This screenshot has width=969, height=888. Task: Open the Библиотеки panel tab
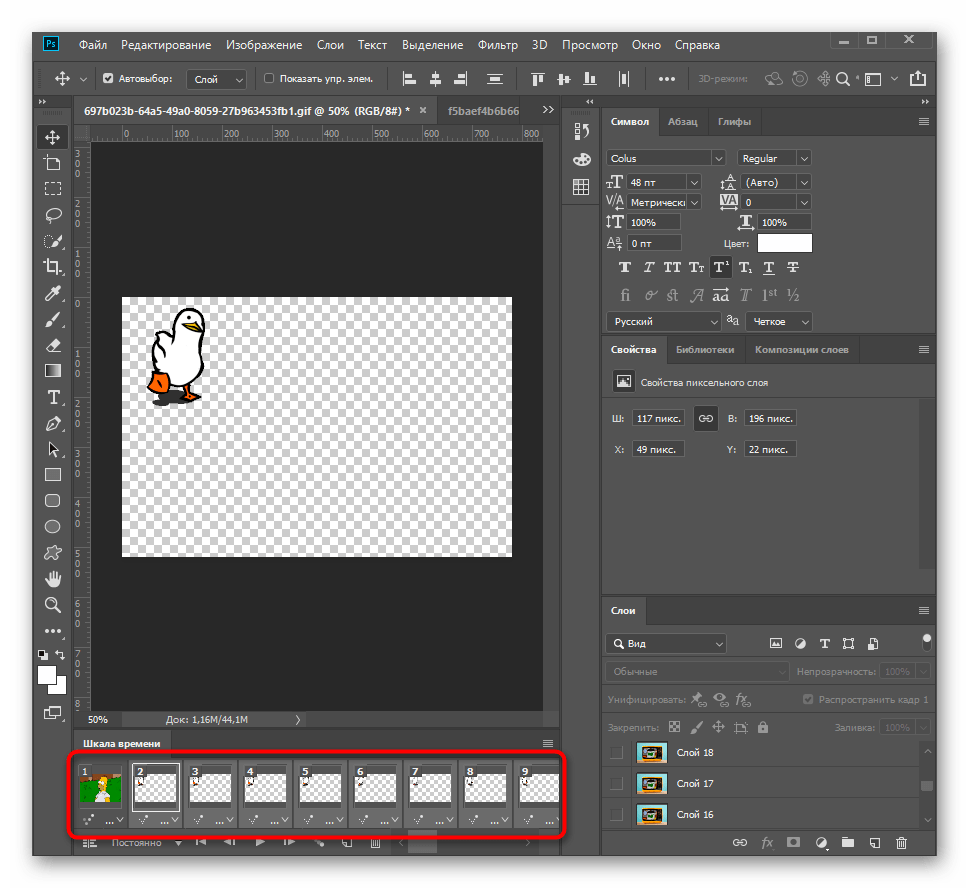[x=704, y=349]
